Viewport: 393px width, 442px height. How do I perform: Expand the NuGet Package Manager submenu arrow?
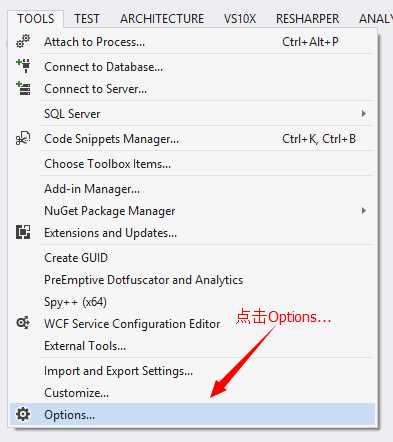coord(364,211)
